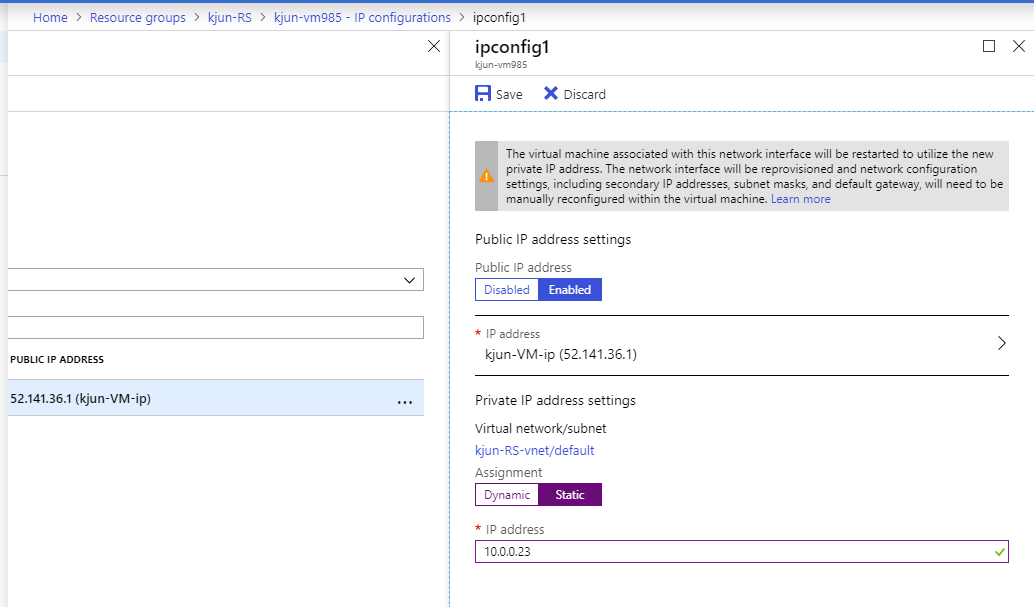Open the ellipsis menu for 52.141.36.1 row
1034x607 pixels.
405,402
